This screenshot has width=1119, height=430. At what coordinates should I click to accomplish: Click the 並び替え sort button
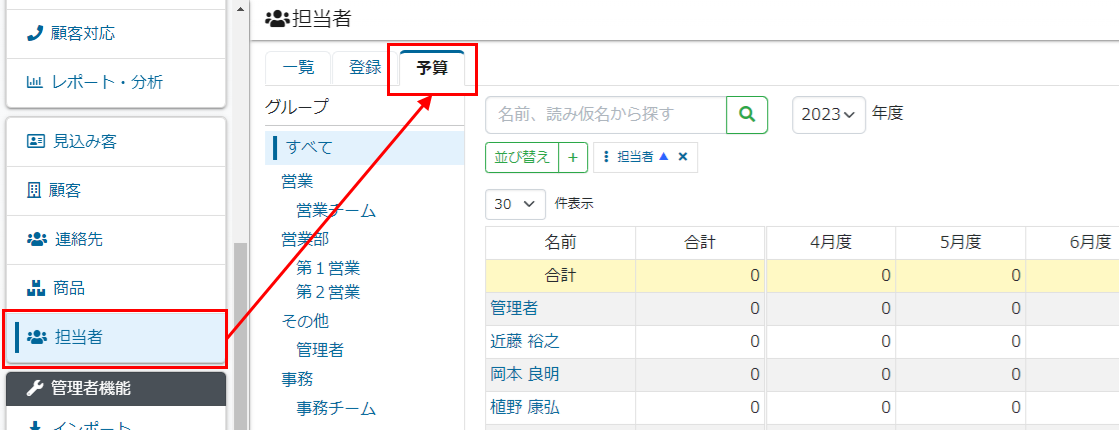[x=522, y=158]
